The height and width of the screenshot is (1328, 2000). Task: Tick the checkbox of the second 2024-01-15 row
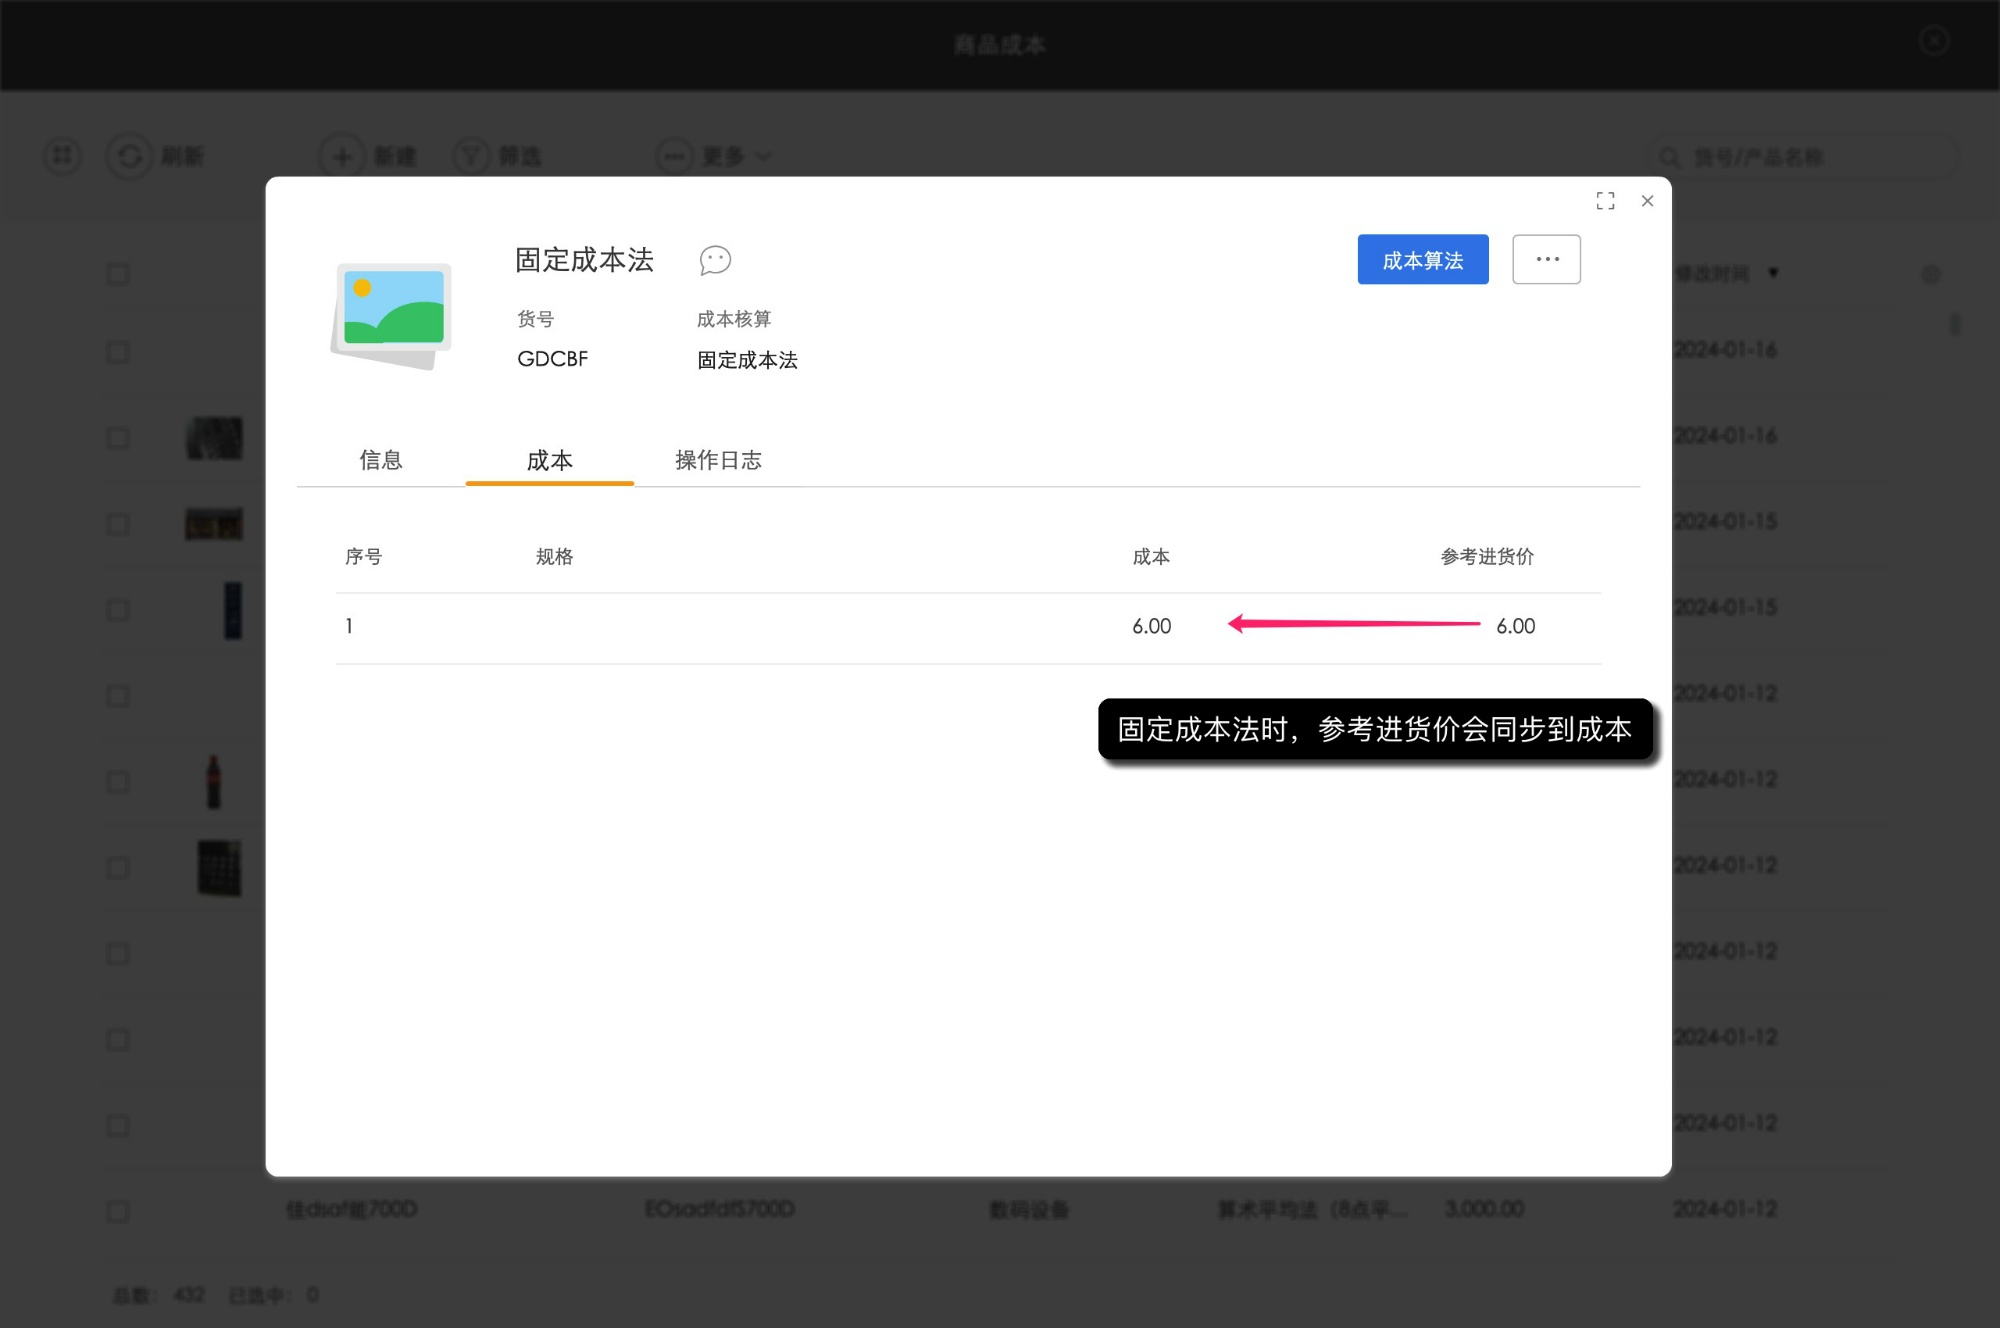click(118, 610)
